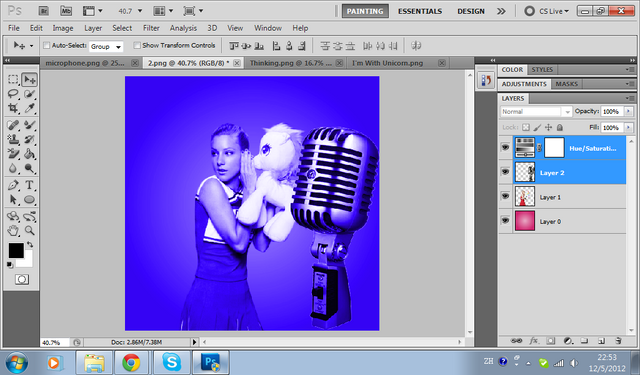Select the Move tool in toolbox
Viewport: 640px width, 375px height.
29,80
